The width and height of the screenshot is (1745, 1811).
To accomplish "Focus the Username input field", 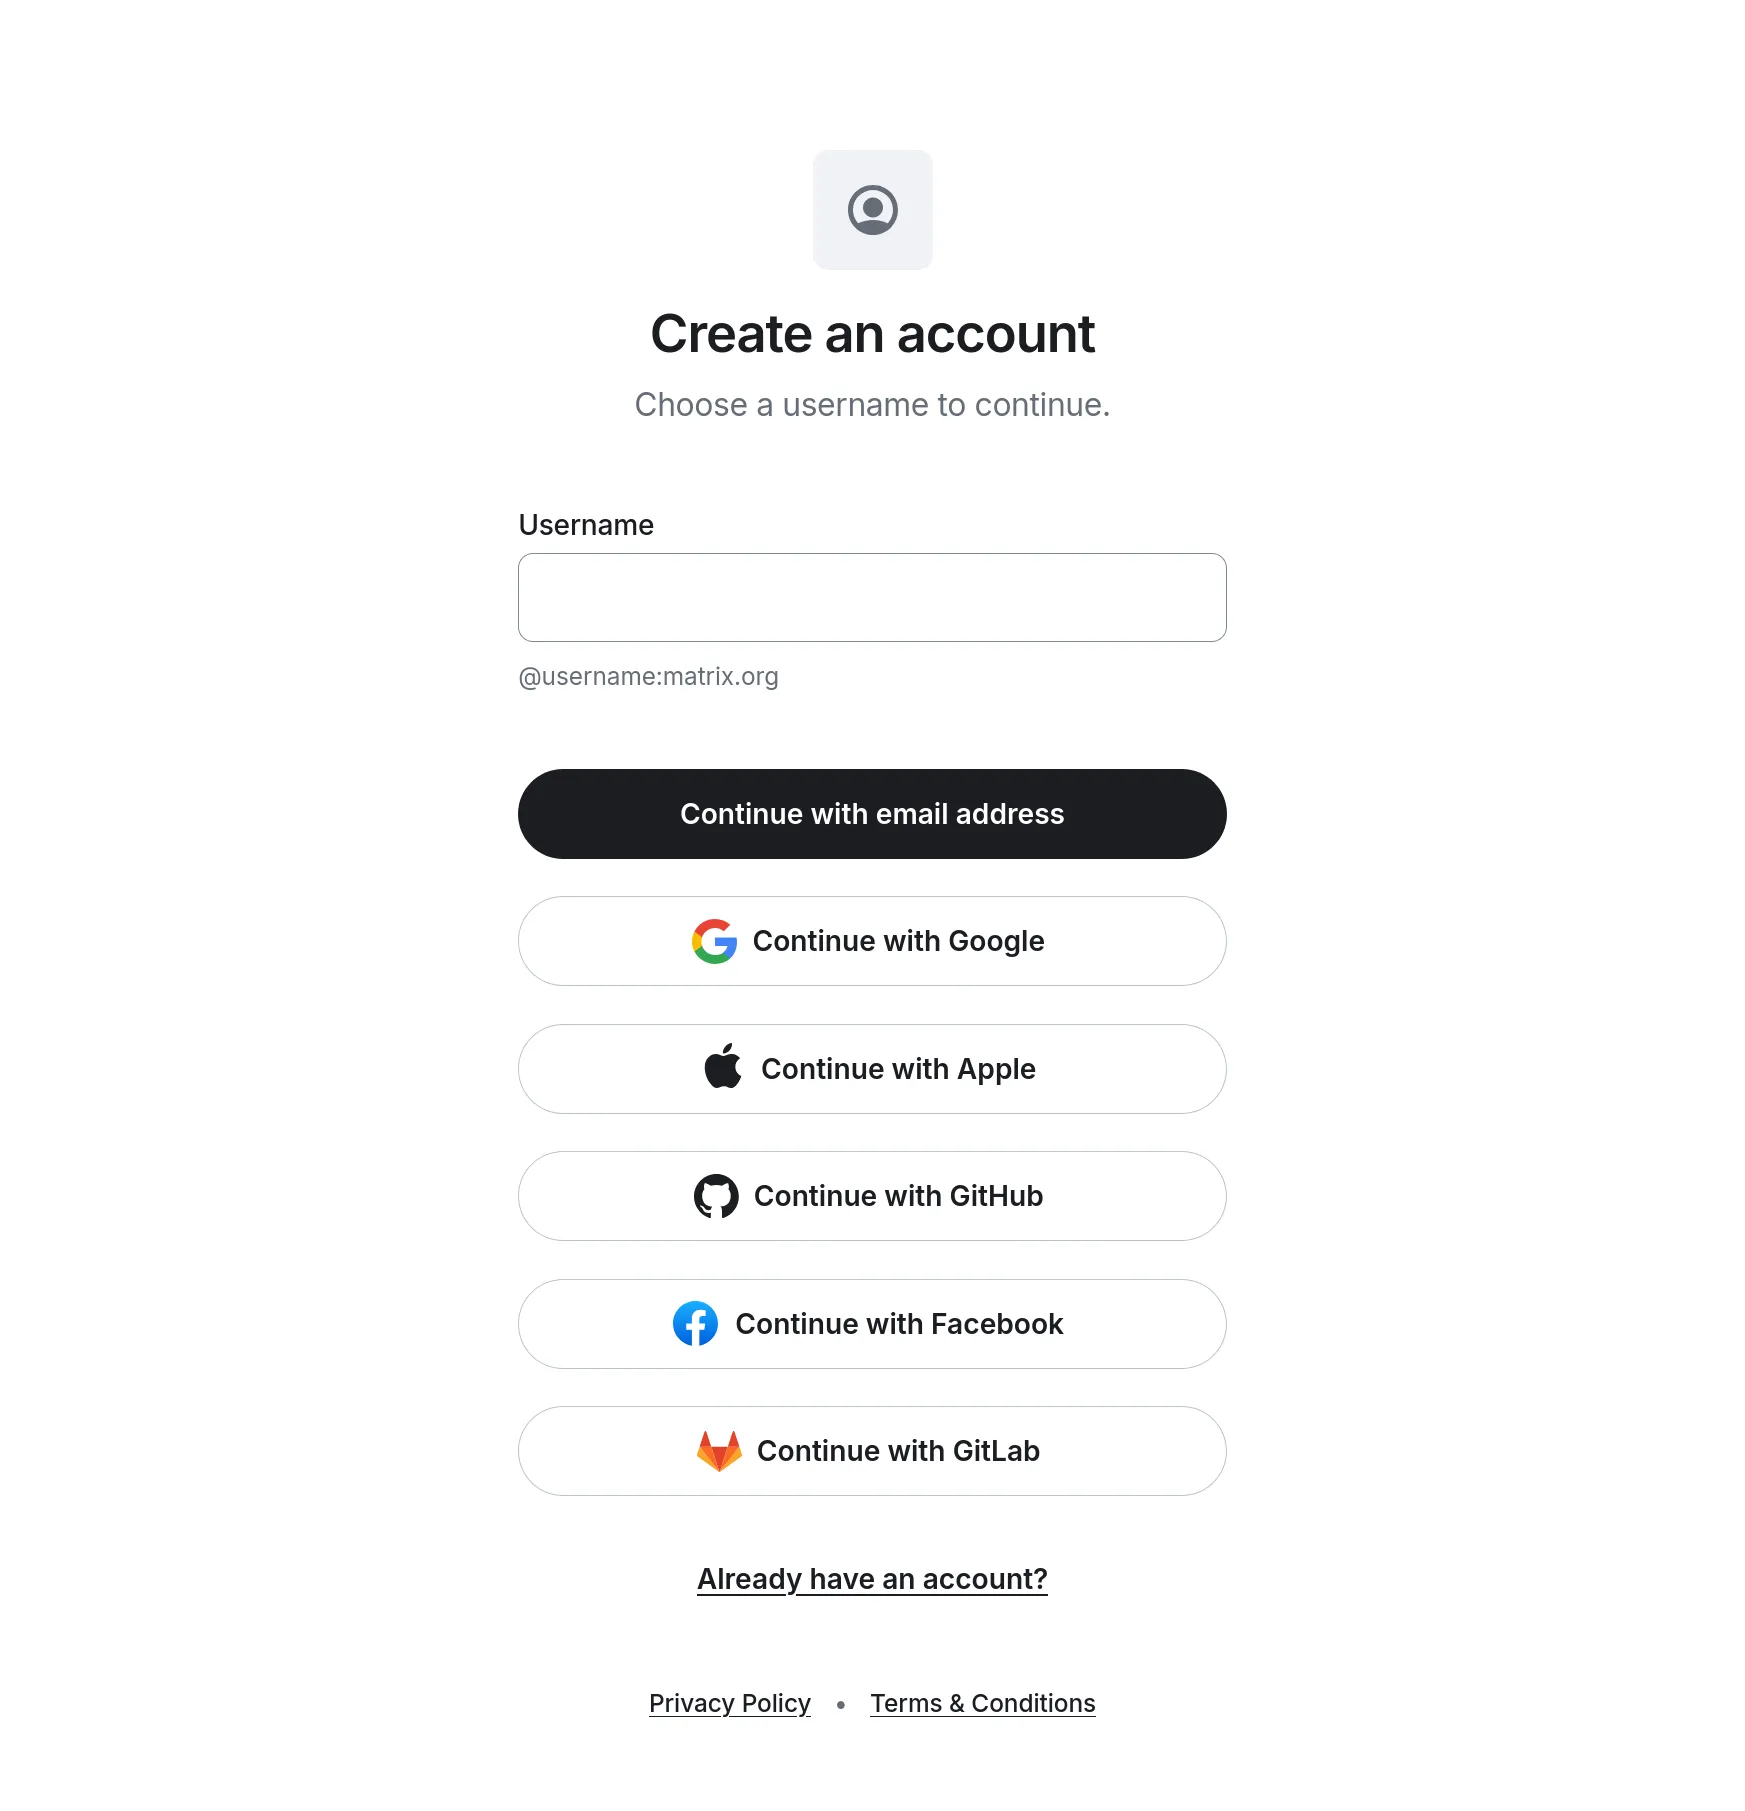I will [x=872, y=597].
